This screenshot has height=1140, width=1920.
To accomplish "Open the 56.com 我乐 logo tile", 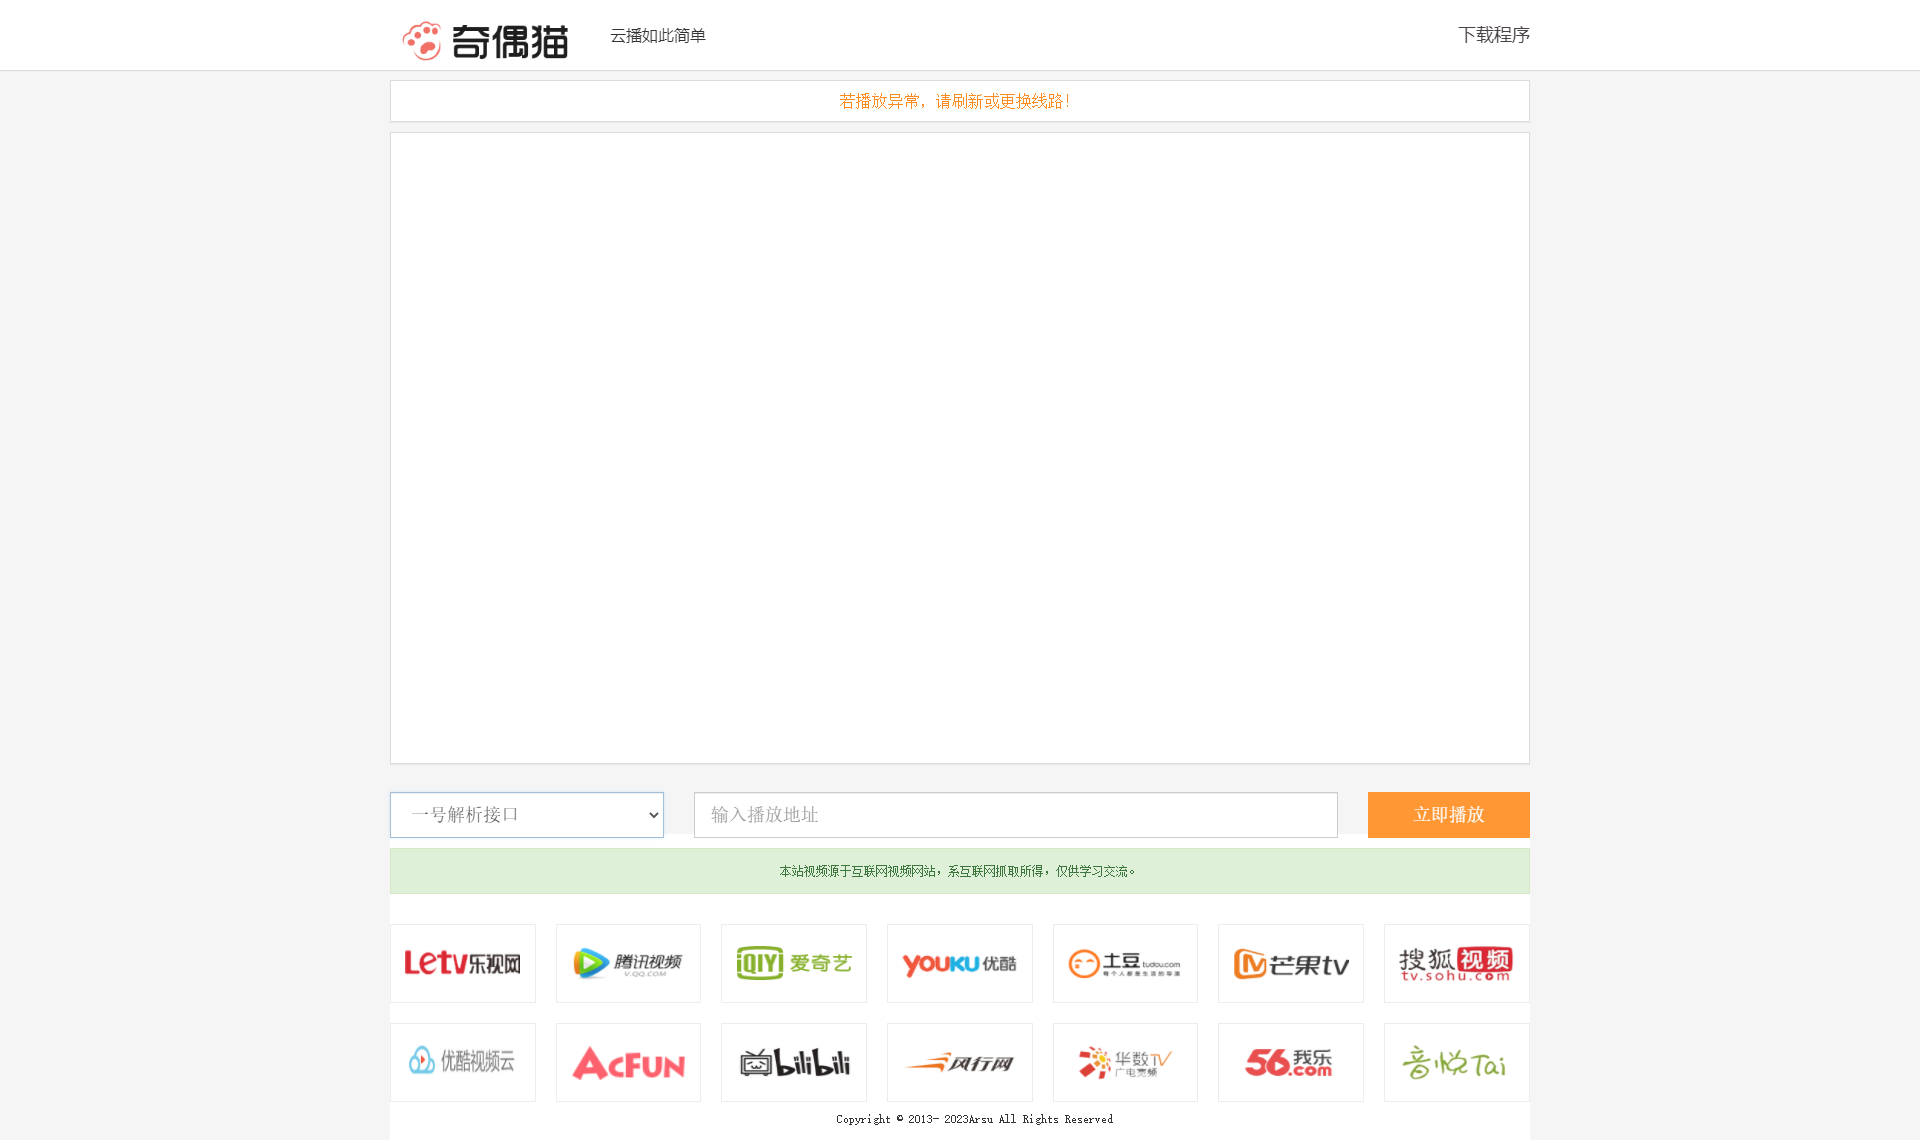I will tap(1291, 1062).
